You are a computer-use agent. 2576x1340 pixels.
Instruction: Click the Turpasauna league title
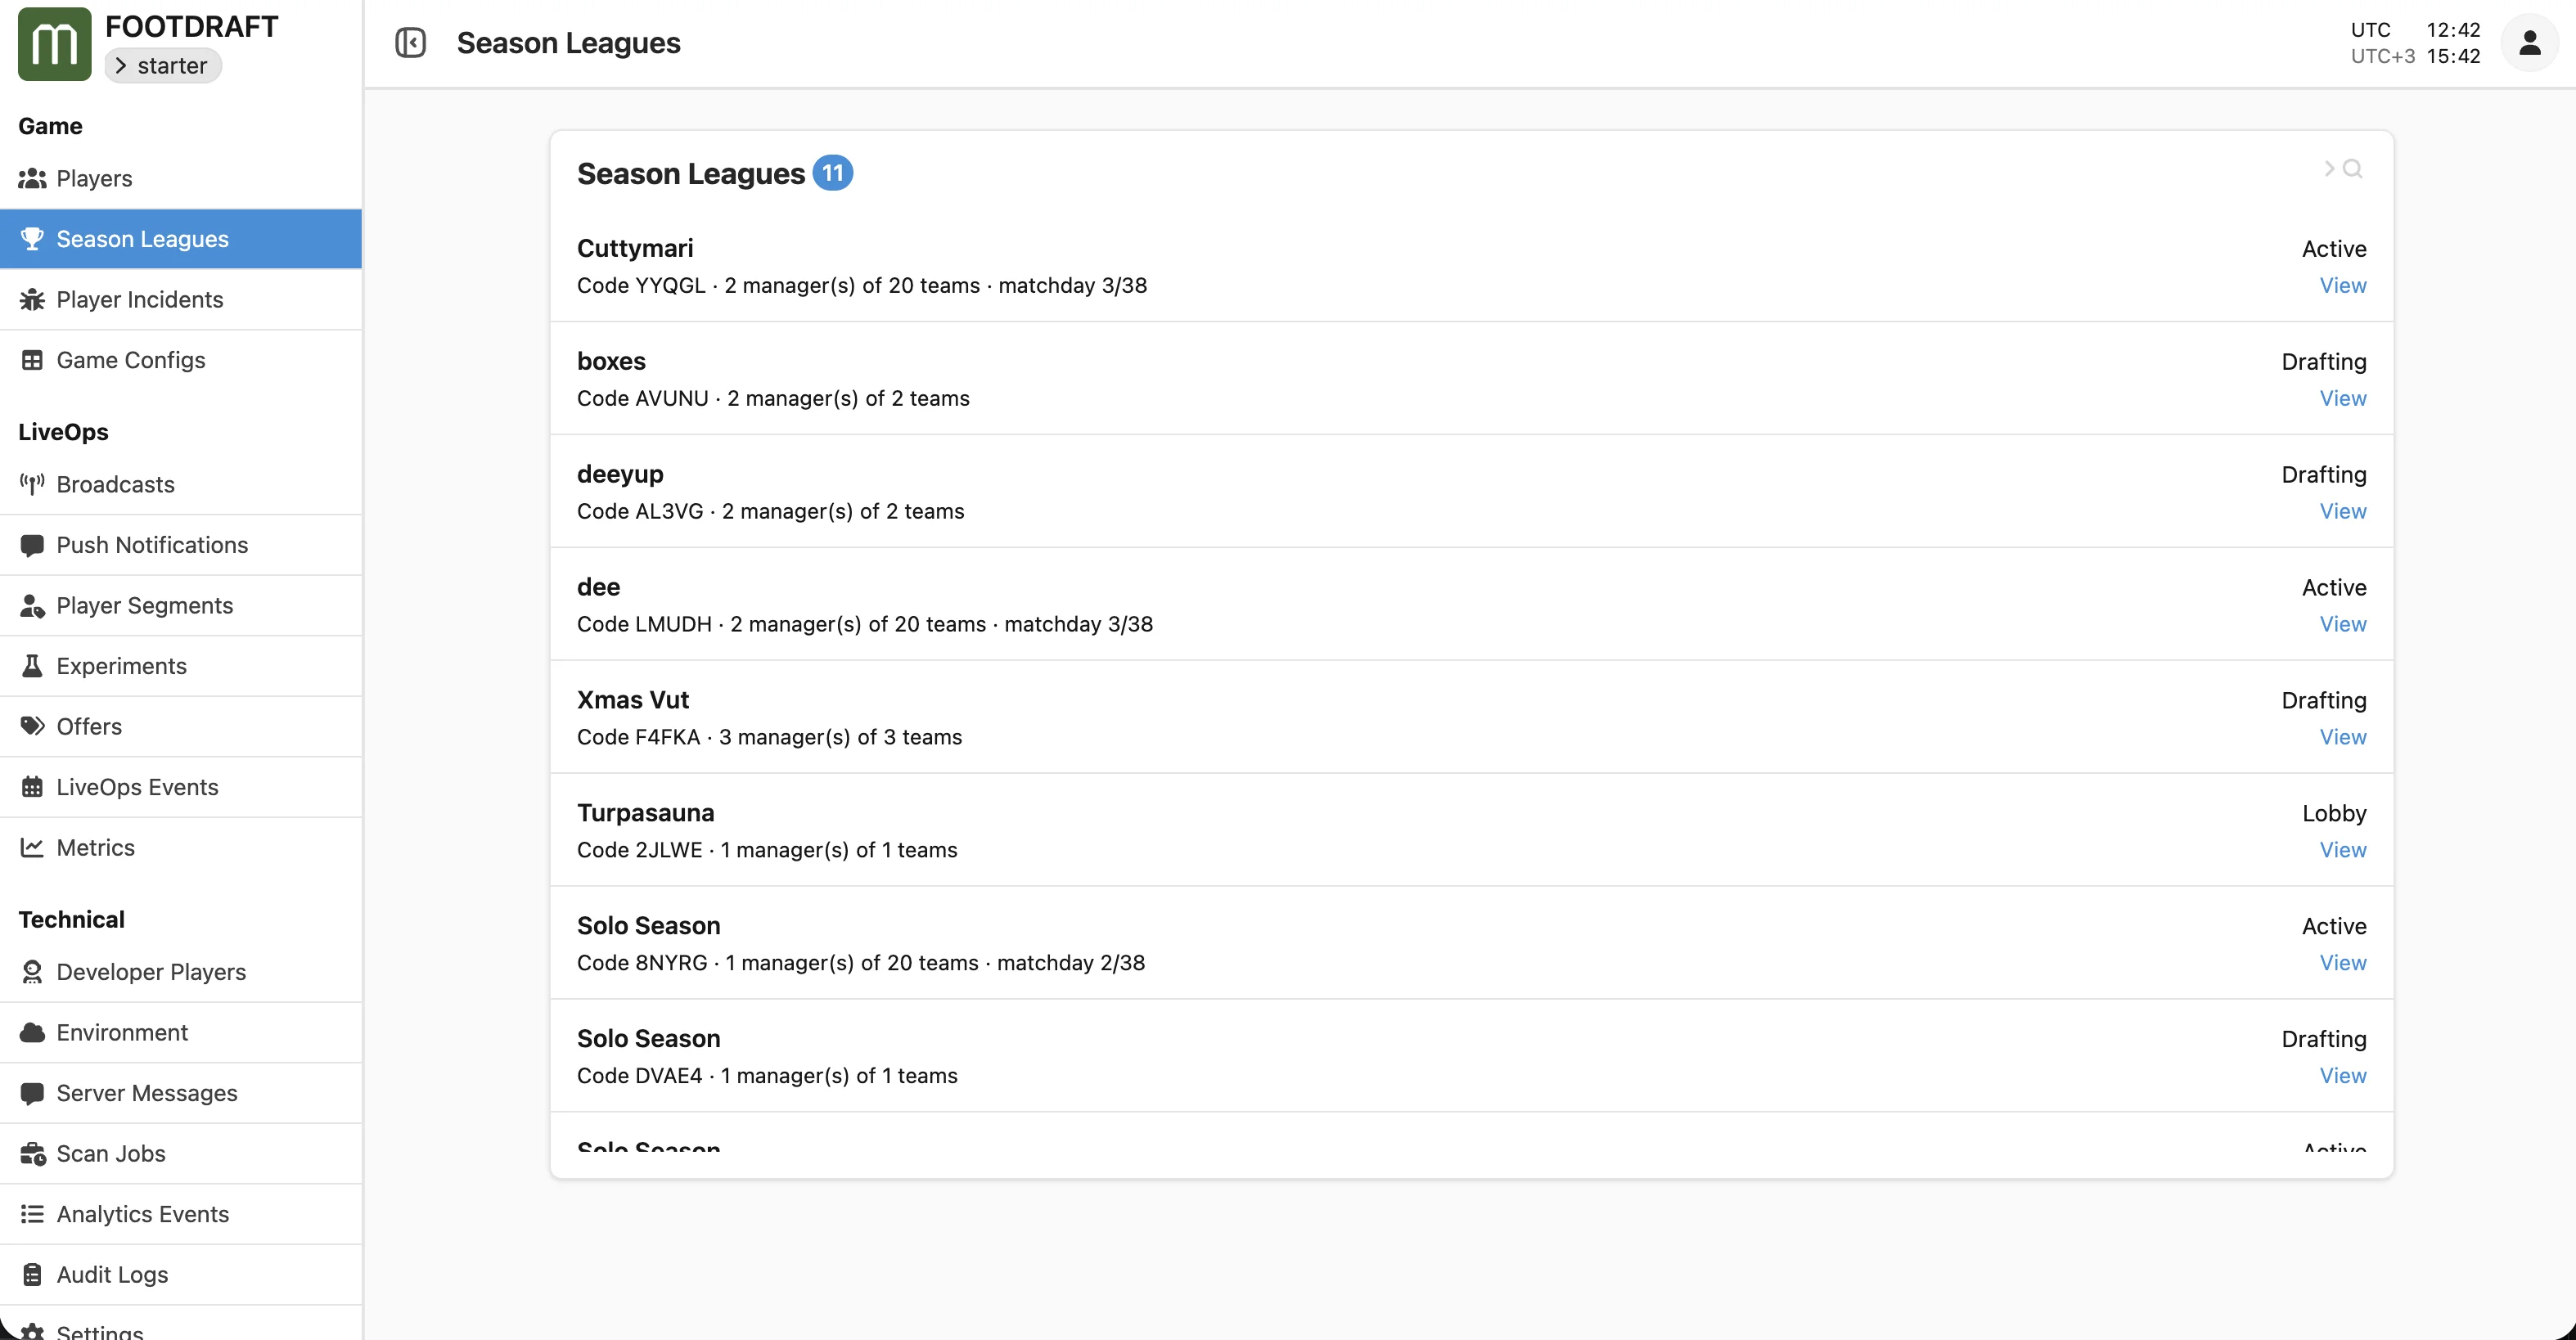tap(645, 814)
